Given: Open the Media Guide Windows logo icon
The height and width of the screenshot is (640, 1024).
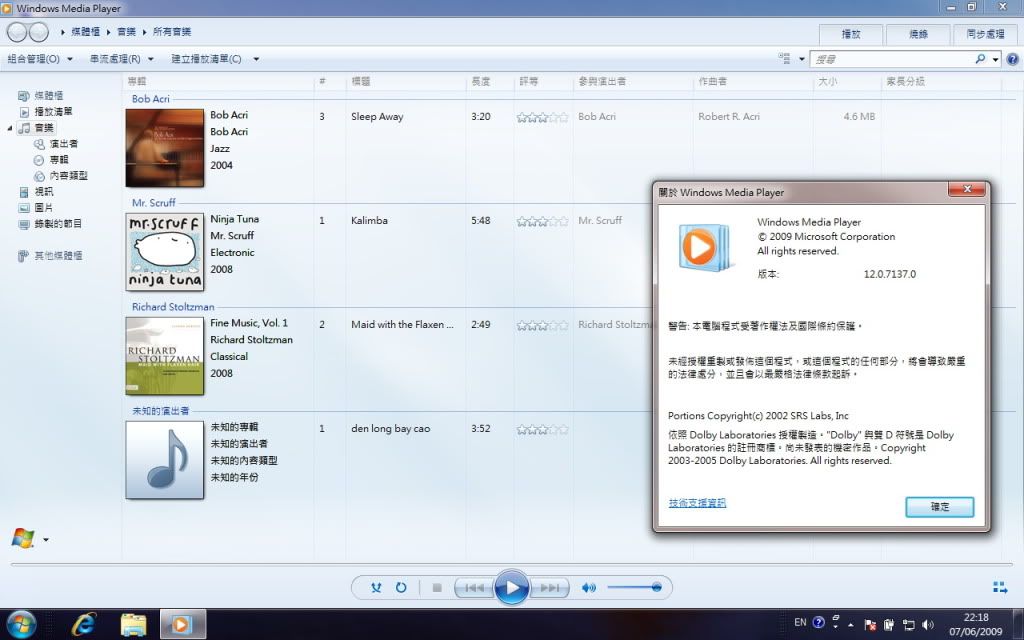Looking at the screenshot, I should pyautogui.click(x=23, y=539).
